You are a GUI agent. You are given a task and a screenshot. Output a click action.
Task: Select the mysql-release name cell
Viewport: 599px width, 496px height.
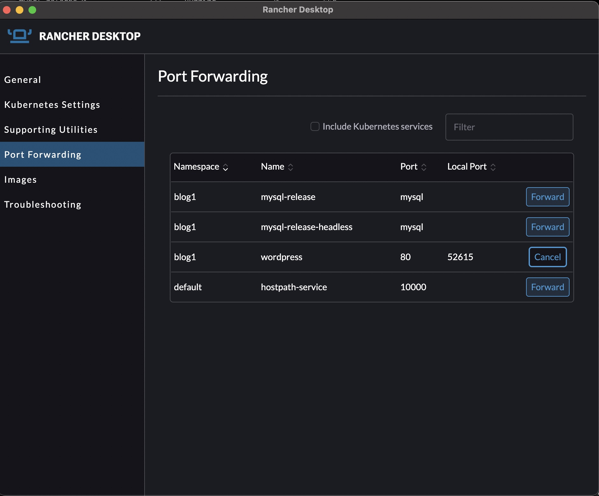[288, 197]
